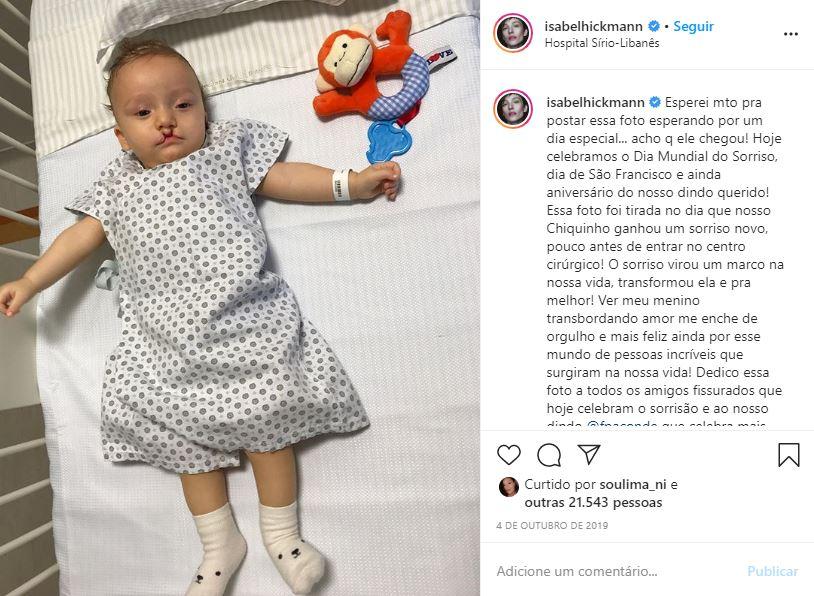Open Hospital Sírio-Libanês location link
The height and width of the screenshot is (596, 814).
pos(602,43)
